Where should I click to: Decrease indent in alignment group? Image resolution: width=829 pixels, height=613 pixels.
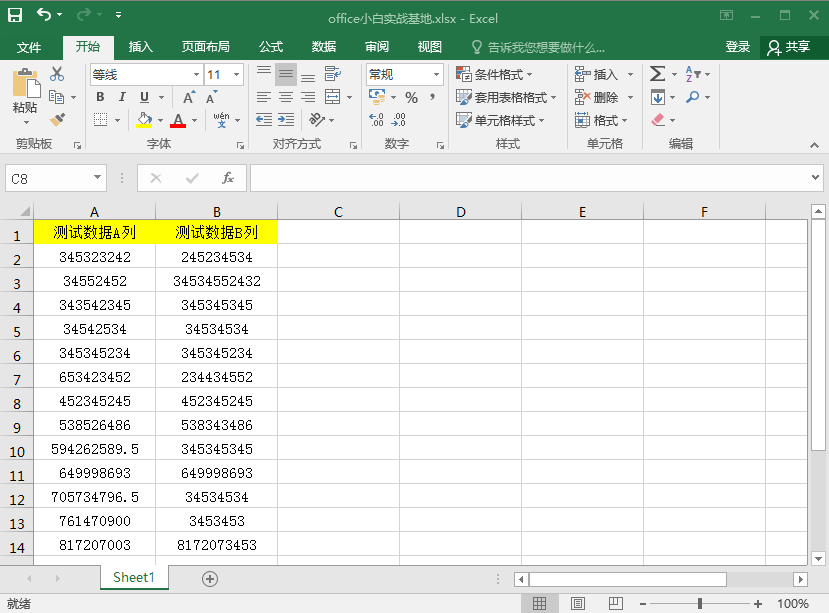(263, 120)
